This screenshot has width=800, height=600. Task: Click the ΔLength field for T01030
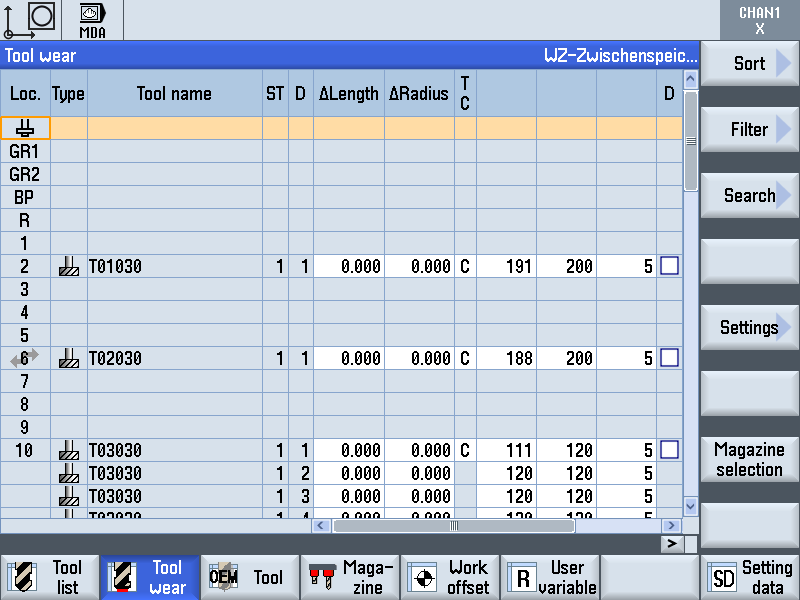click(349, 267)
